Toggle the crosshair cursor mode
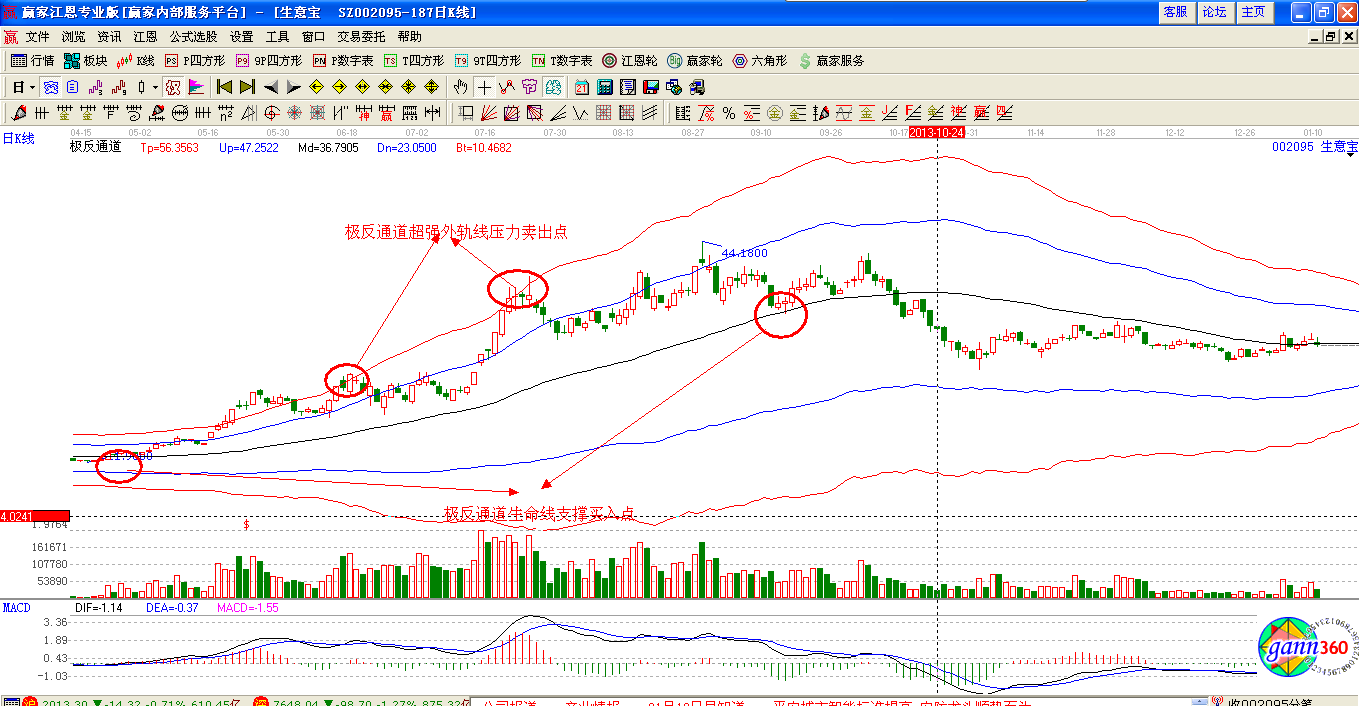This screenshot has width=1359, height=706. [x=484, y=87]
